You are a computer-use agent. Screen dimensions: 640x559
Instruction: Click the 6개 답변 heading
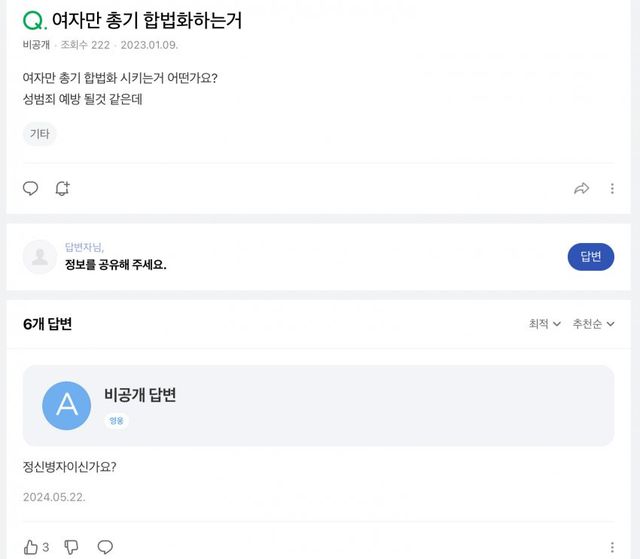point(47,324)
